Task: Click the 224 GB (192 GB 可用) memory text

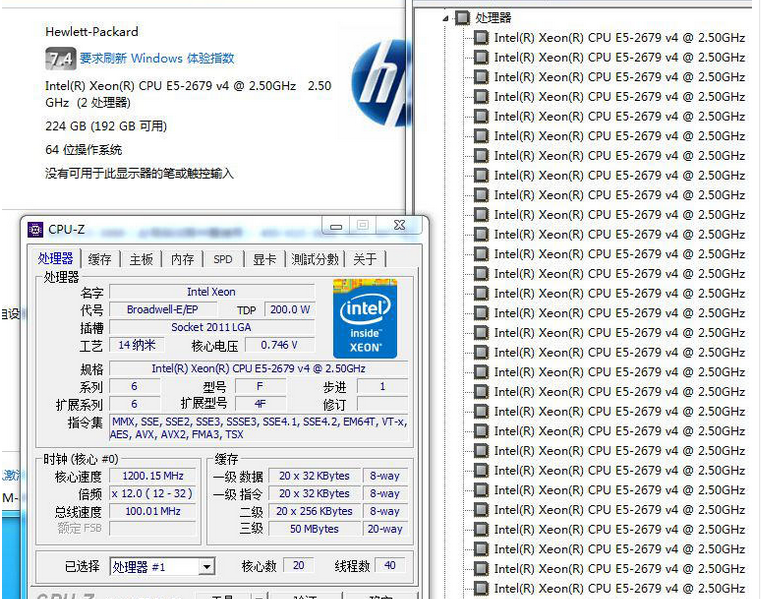Action: pos(106,126)
